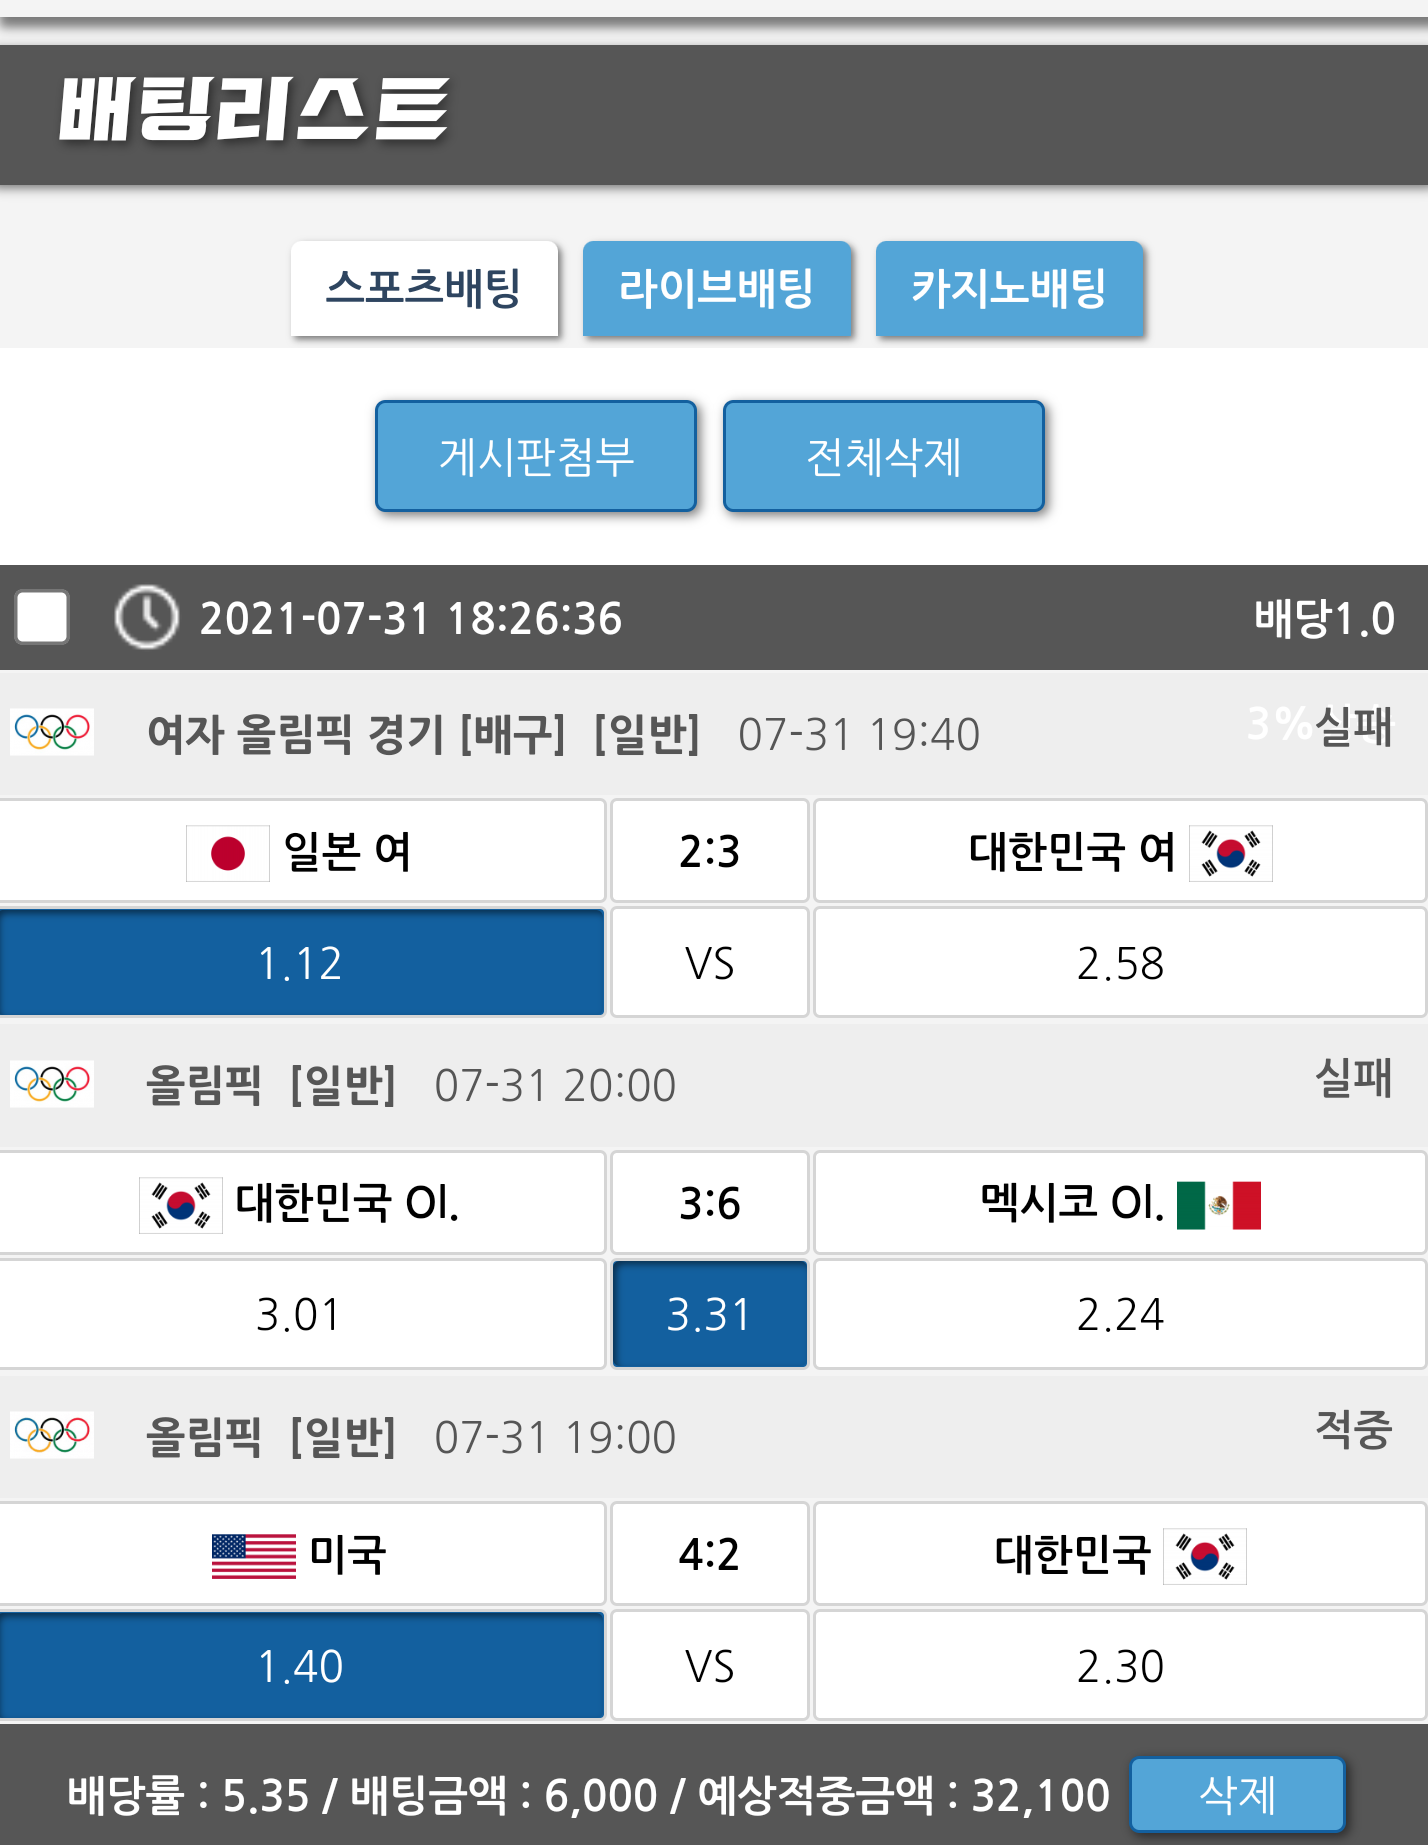The image size is (1428, 1845).
Task: Go to the 카지노배팅 tab
Action: [x=1009, y=288]
